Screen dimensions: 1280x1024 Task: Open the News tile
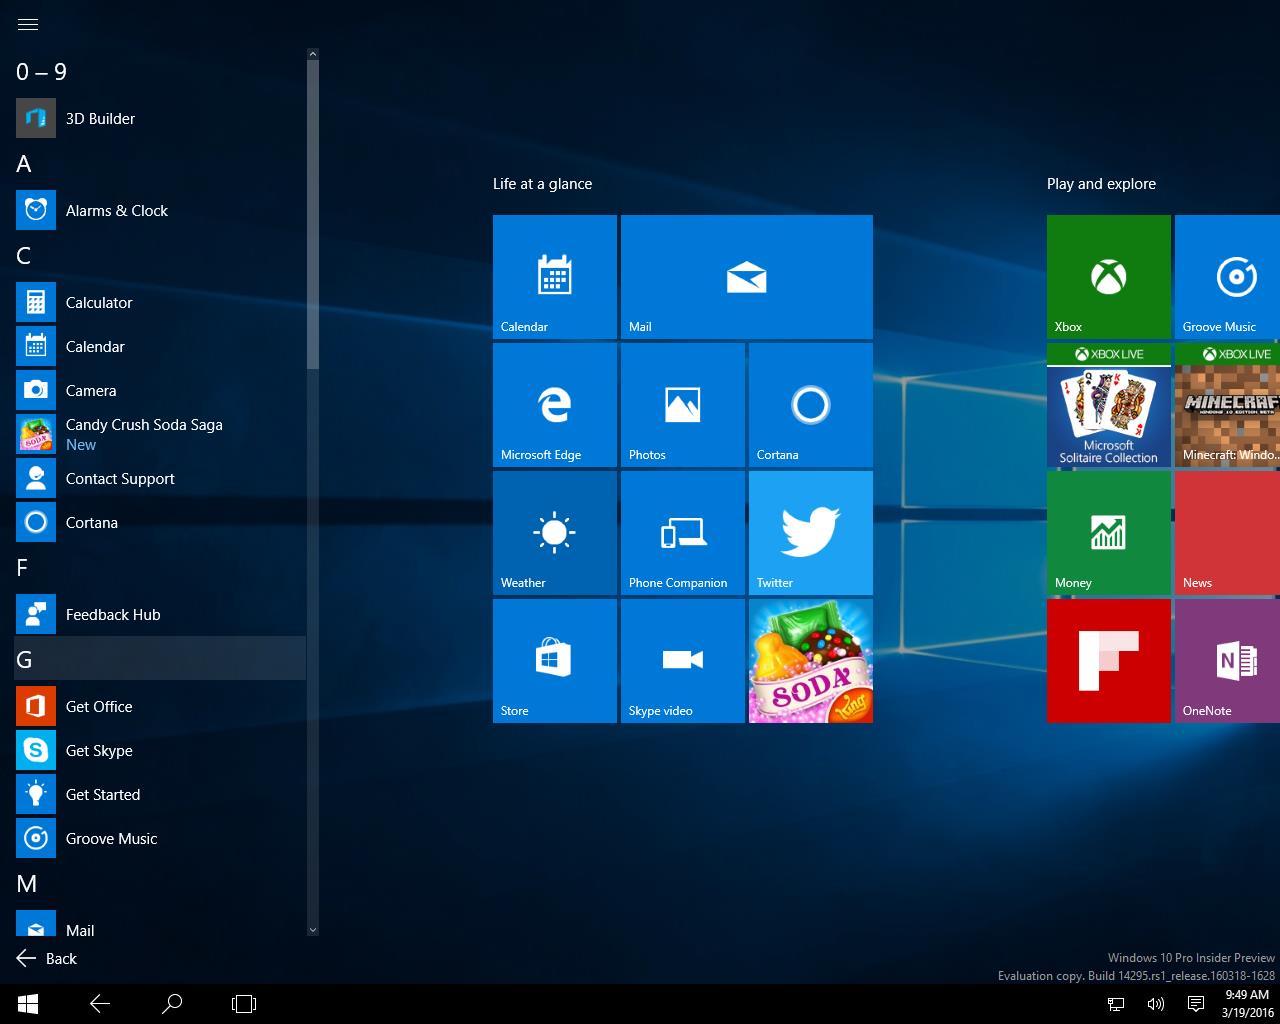[1227, 533]
